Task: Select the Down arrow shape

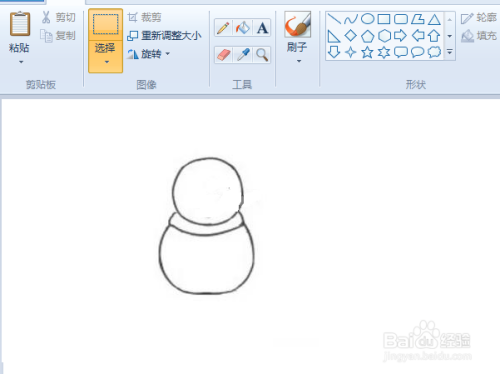Action: (x=334, y=52)
